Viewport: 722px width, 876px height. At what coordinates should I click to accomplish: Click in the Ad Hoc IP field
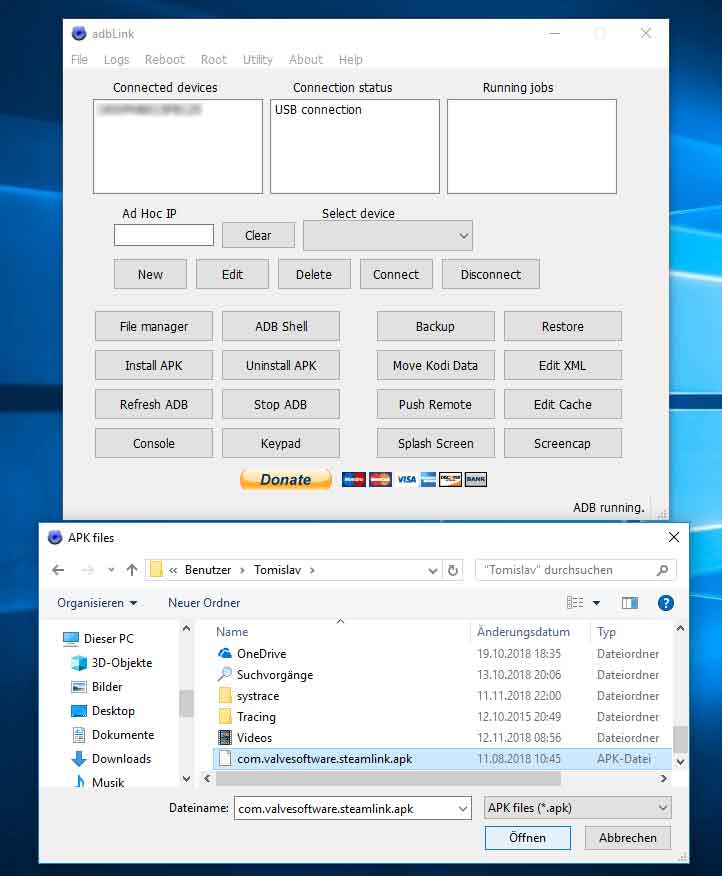click(164, 235)
